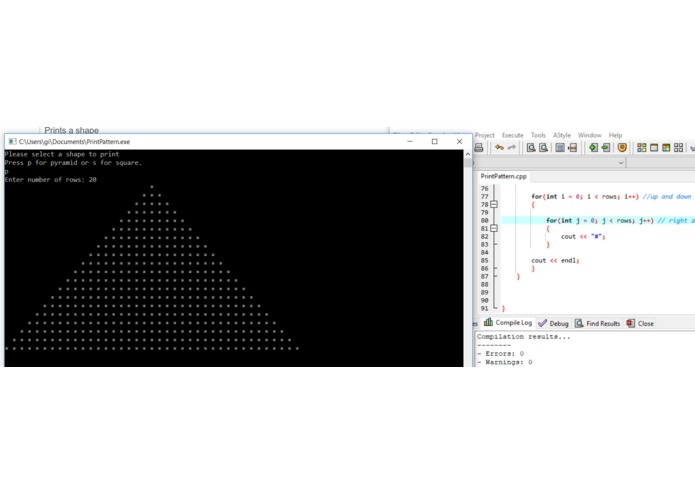Switch to the Compile Log tab
Image resolution: width=695 pixels, height=494 pixels.
pyautogui.click(x=508, y=323)
